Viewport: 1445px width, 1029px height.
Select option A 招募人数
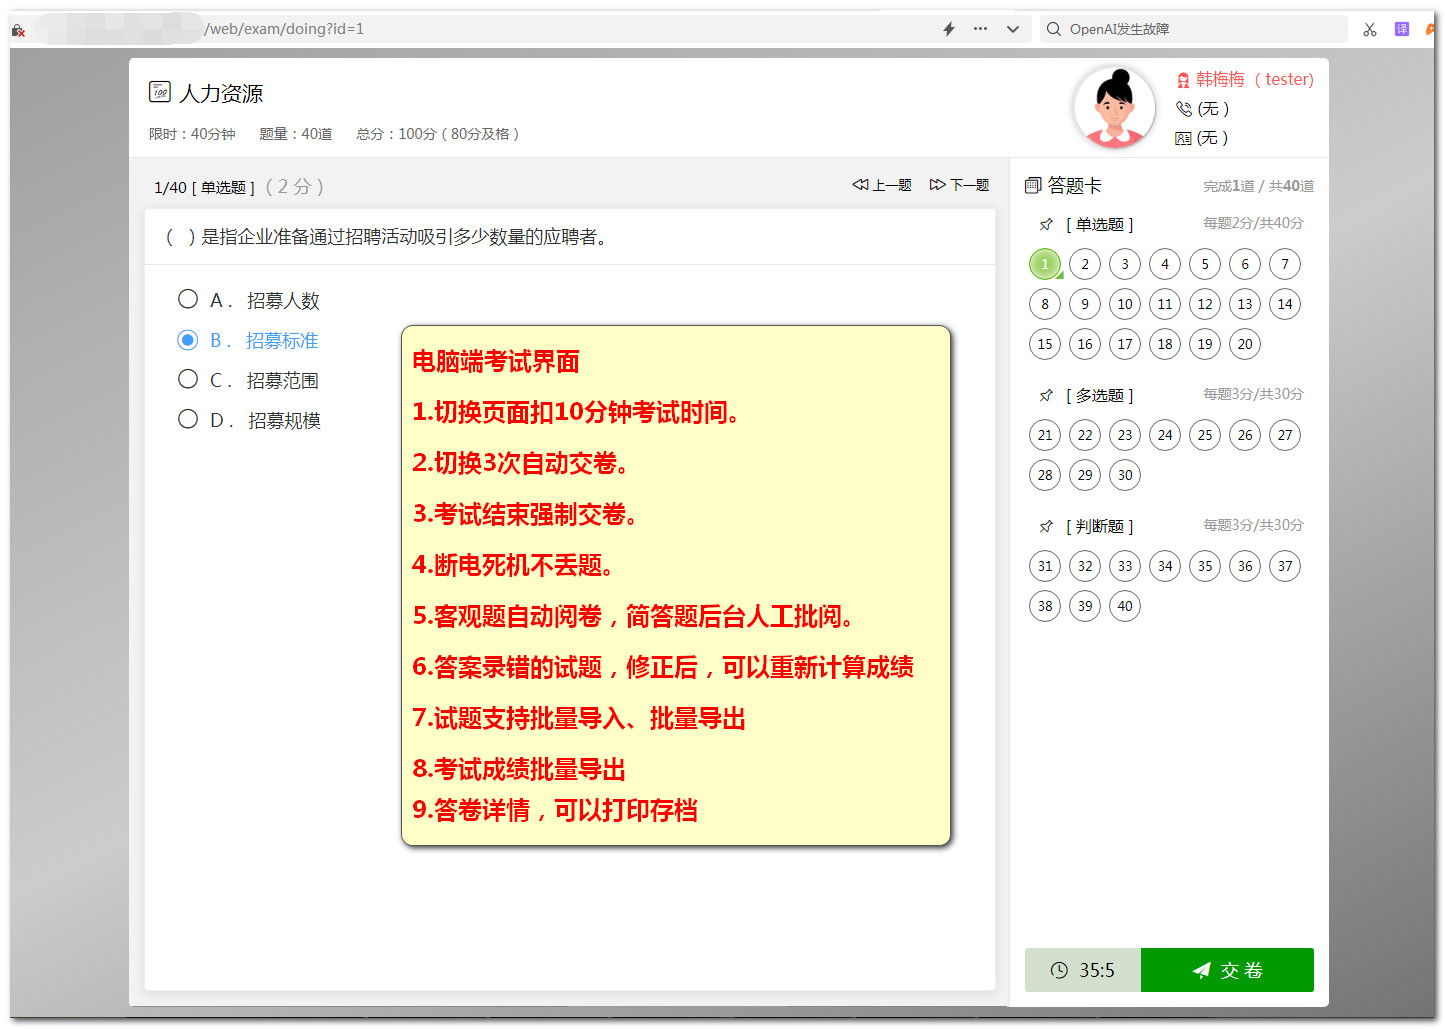(188, 299)
